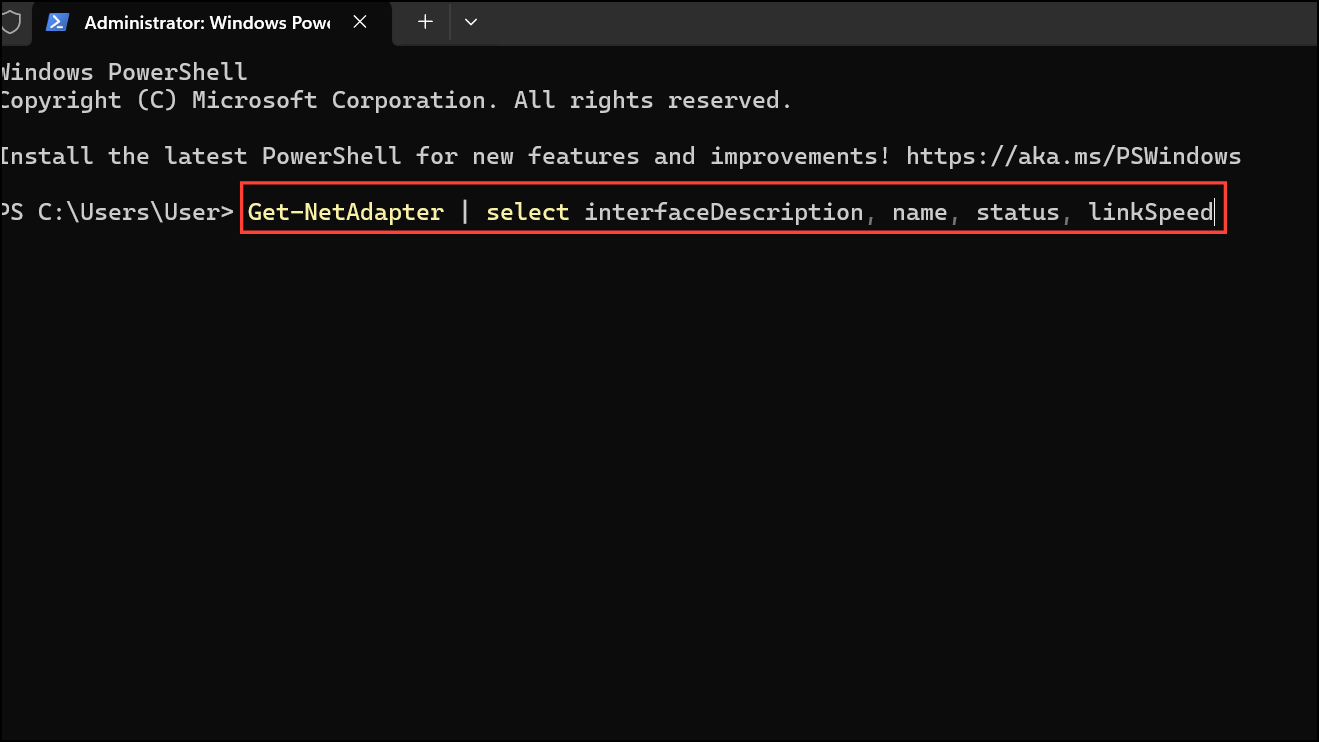Viewport: 1319px width, 742px height.
Task: Click the pipe character in the command
Action: 465,212
